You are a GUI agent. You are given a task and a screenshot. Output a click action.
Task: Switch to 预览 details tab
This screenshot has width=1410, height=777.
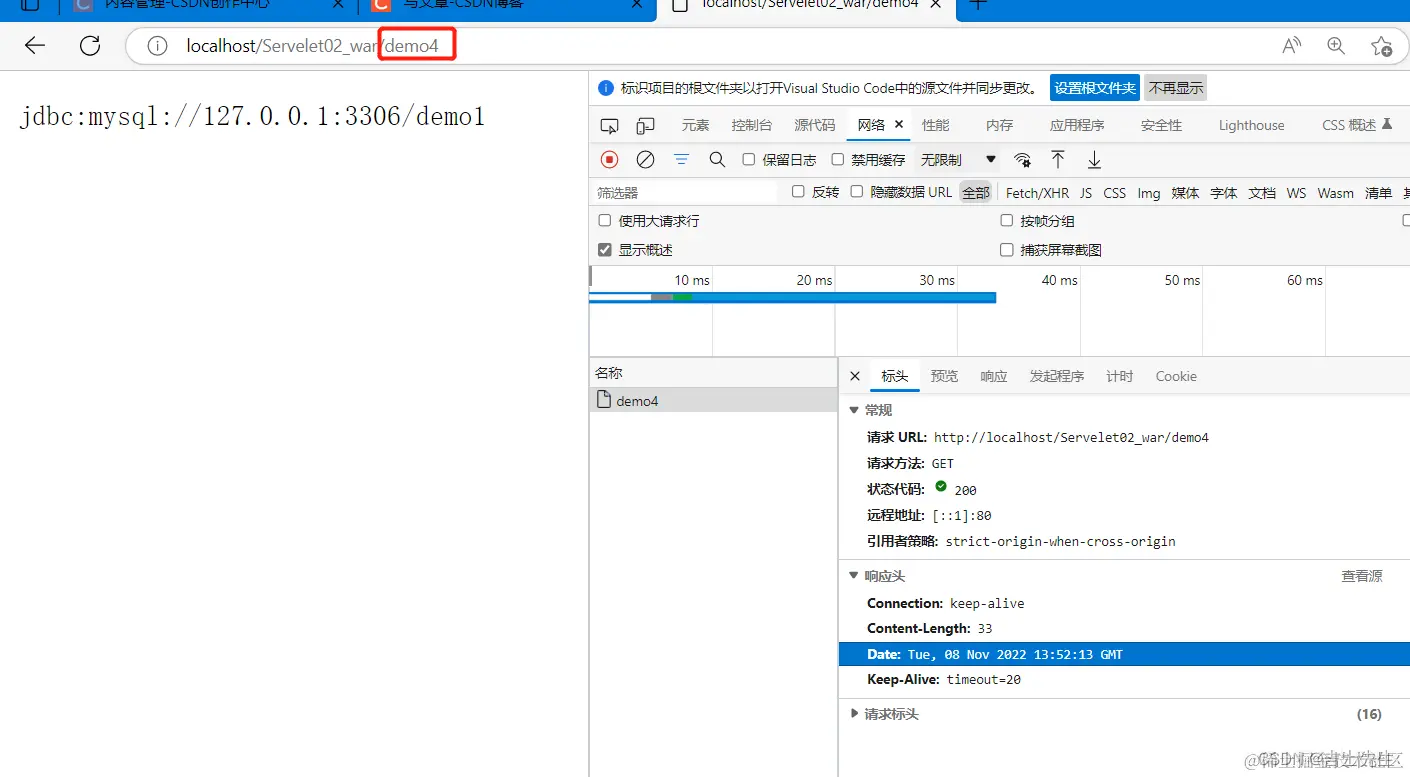coord(944,376)
